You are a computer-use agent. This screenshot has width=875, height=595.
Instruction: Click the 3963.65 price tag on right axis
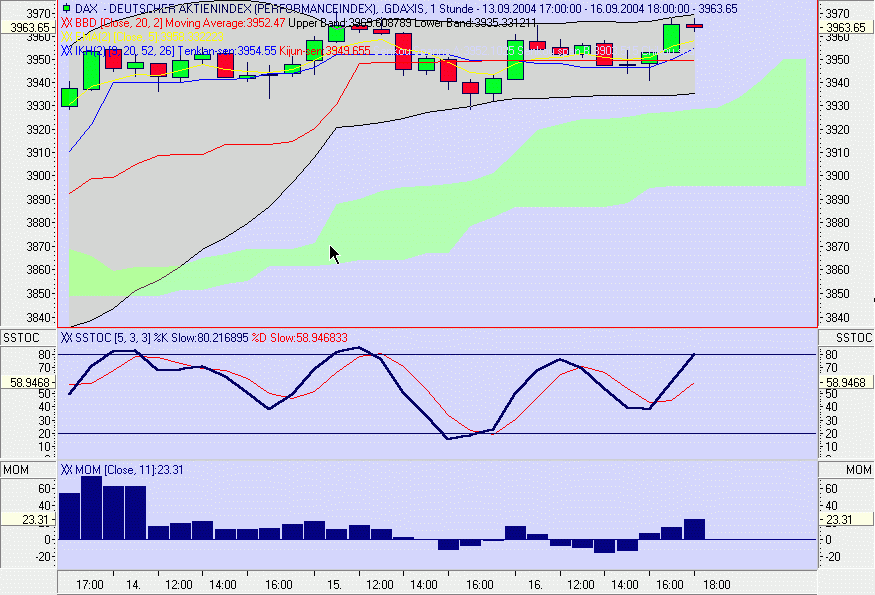point(846,27)
